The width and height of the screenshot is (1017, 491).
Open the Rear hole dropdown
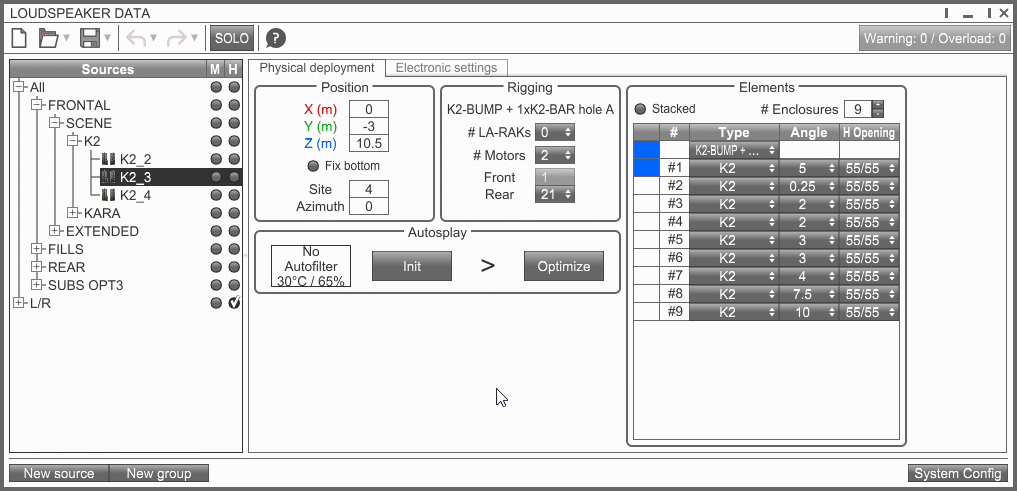(x=555, y=194)
